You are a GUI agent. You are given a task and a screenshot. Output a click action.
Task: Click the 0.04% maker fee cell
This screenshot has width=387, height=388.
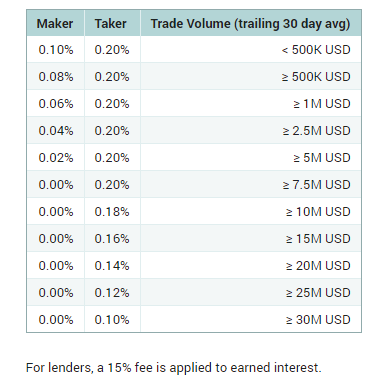[x=55, y=131]
